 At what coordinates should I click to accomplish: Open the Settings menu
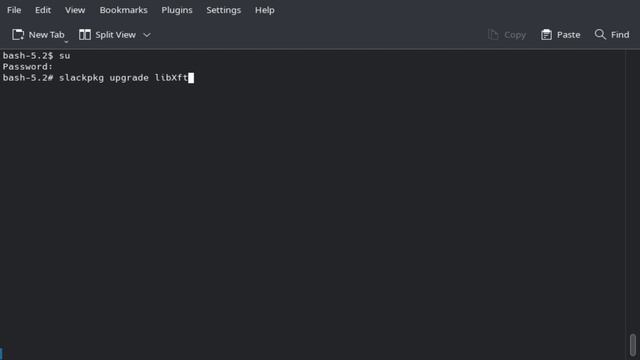click(223, 10)
